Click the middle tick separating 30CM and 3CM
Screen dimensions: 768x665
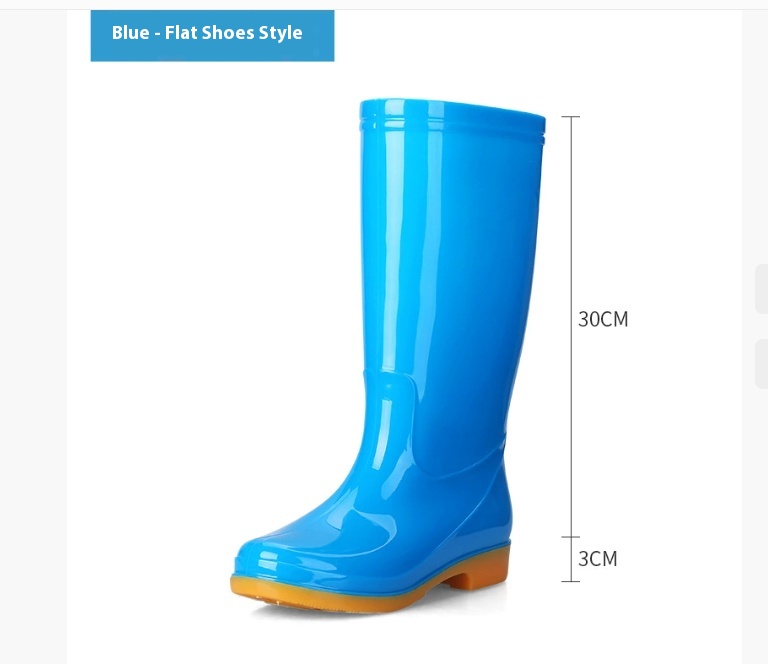pos(571,537)
